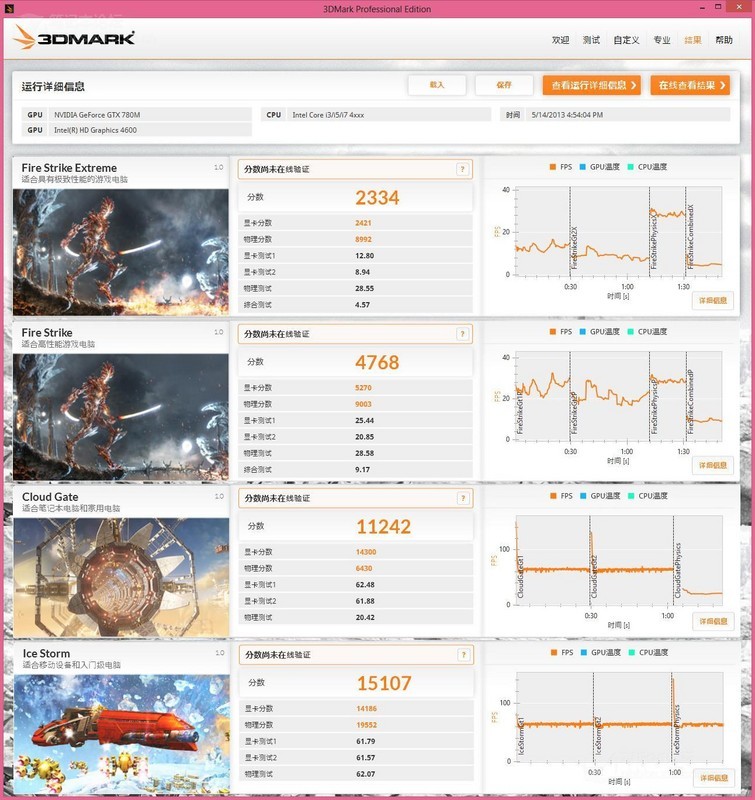Click physics score 9003 in Fire Strike
Screen dimensions: 755x800
pyautogui.click(x=363, y=404)
